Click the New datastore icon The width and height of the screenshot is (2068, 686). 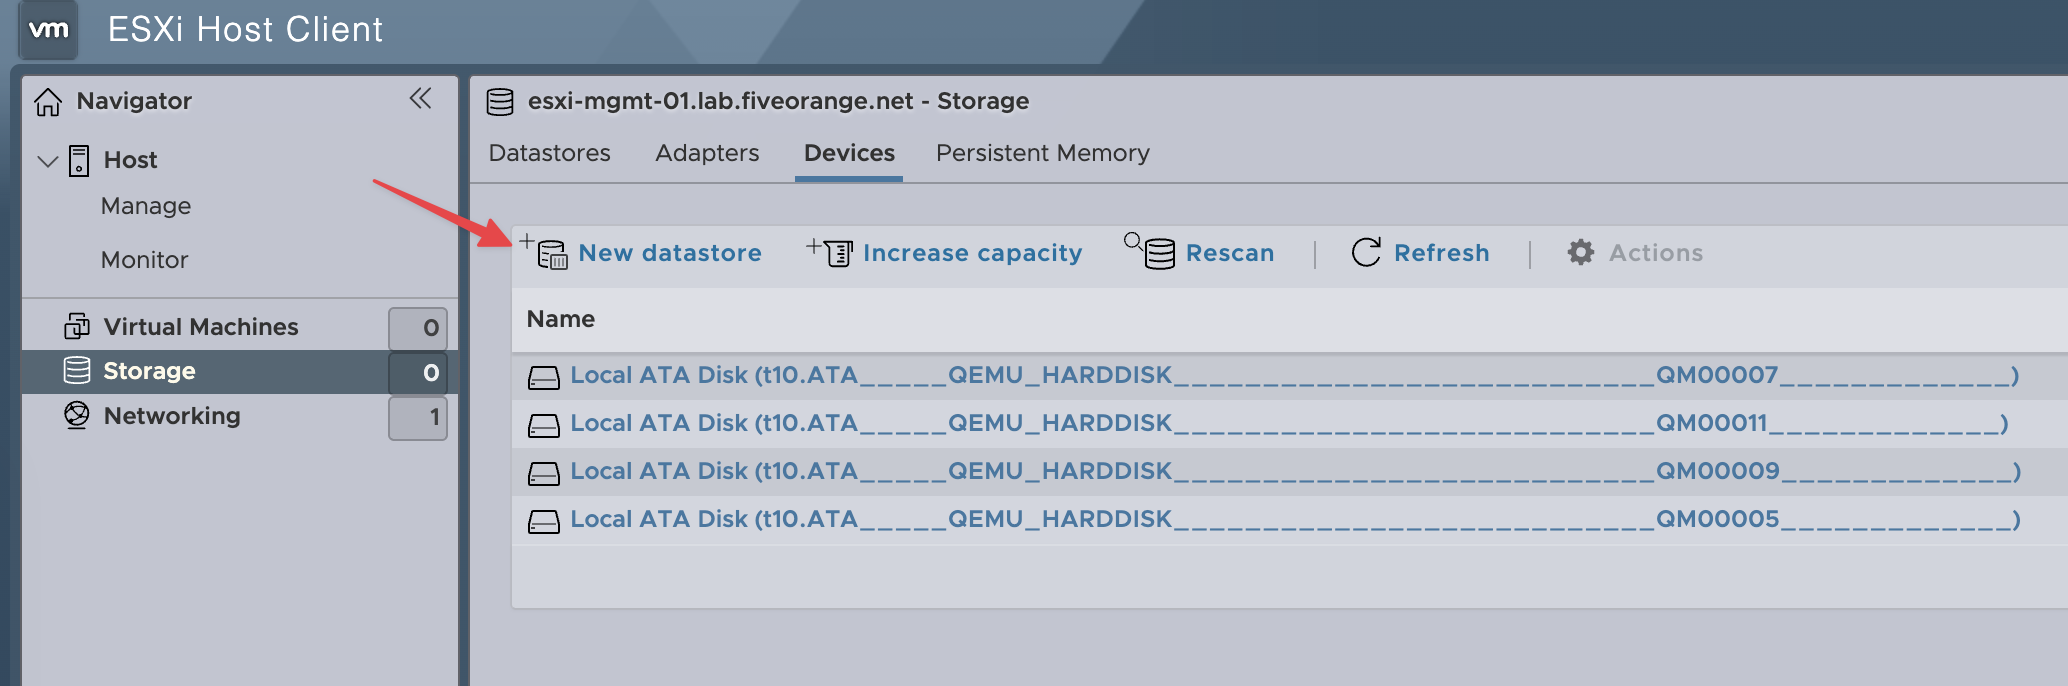(545, 253)
